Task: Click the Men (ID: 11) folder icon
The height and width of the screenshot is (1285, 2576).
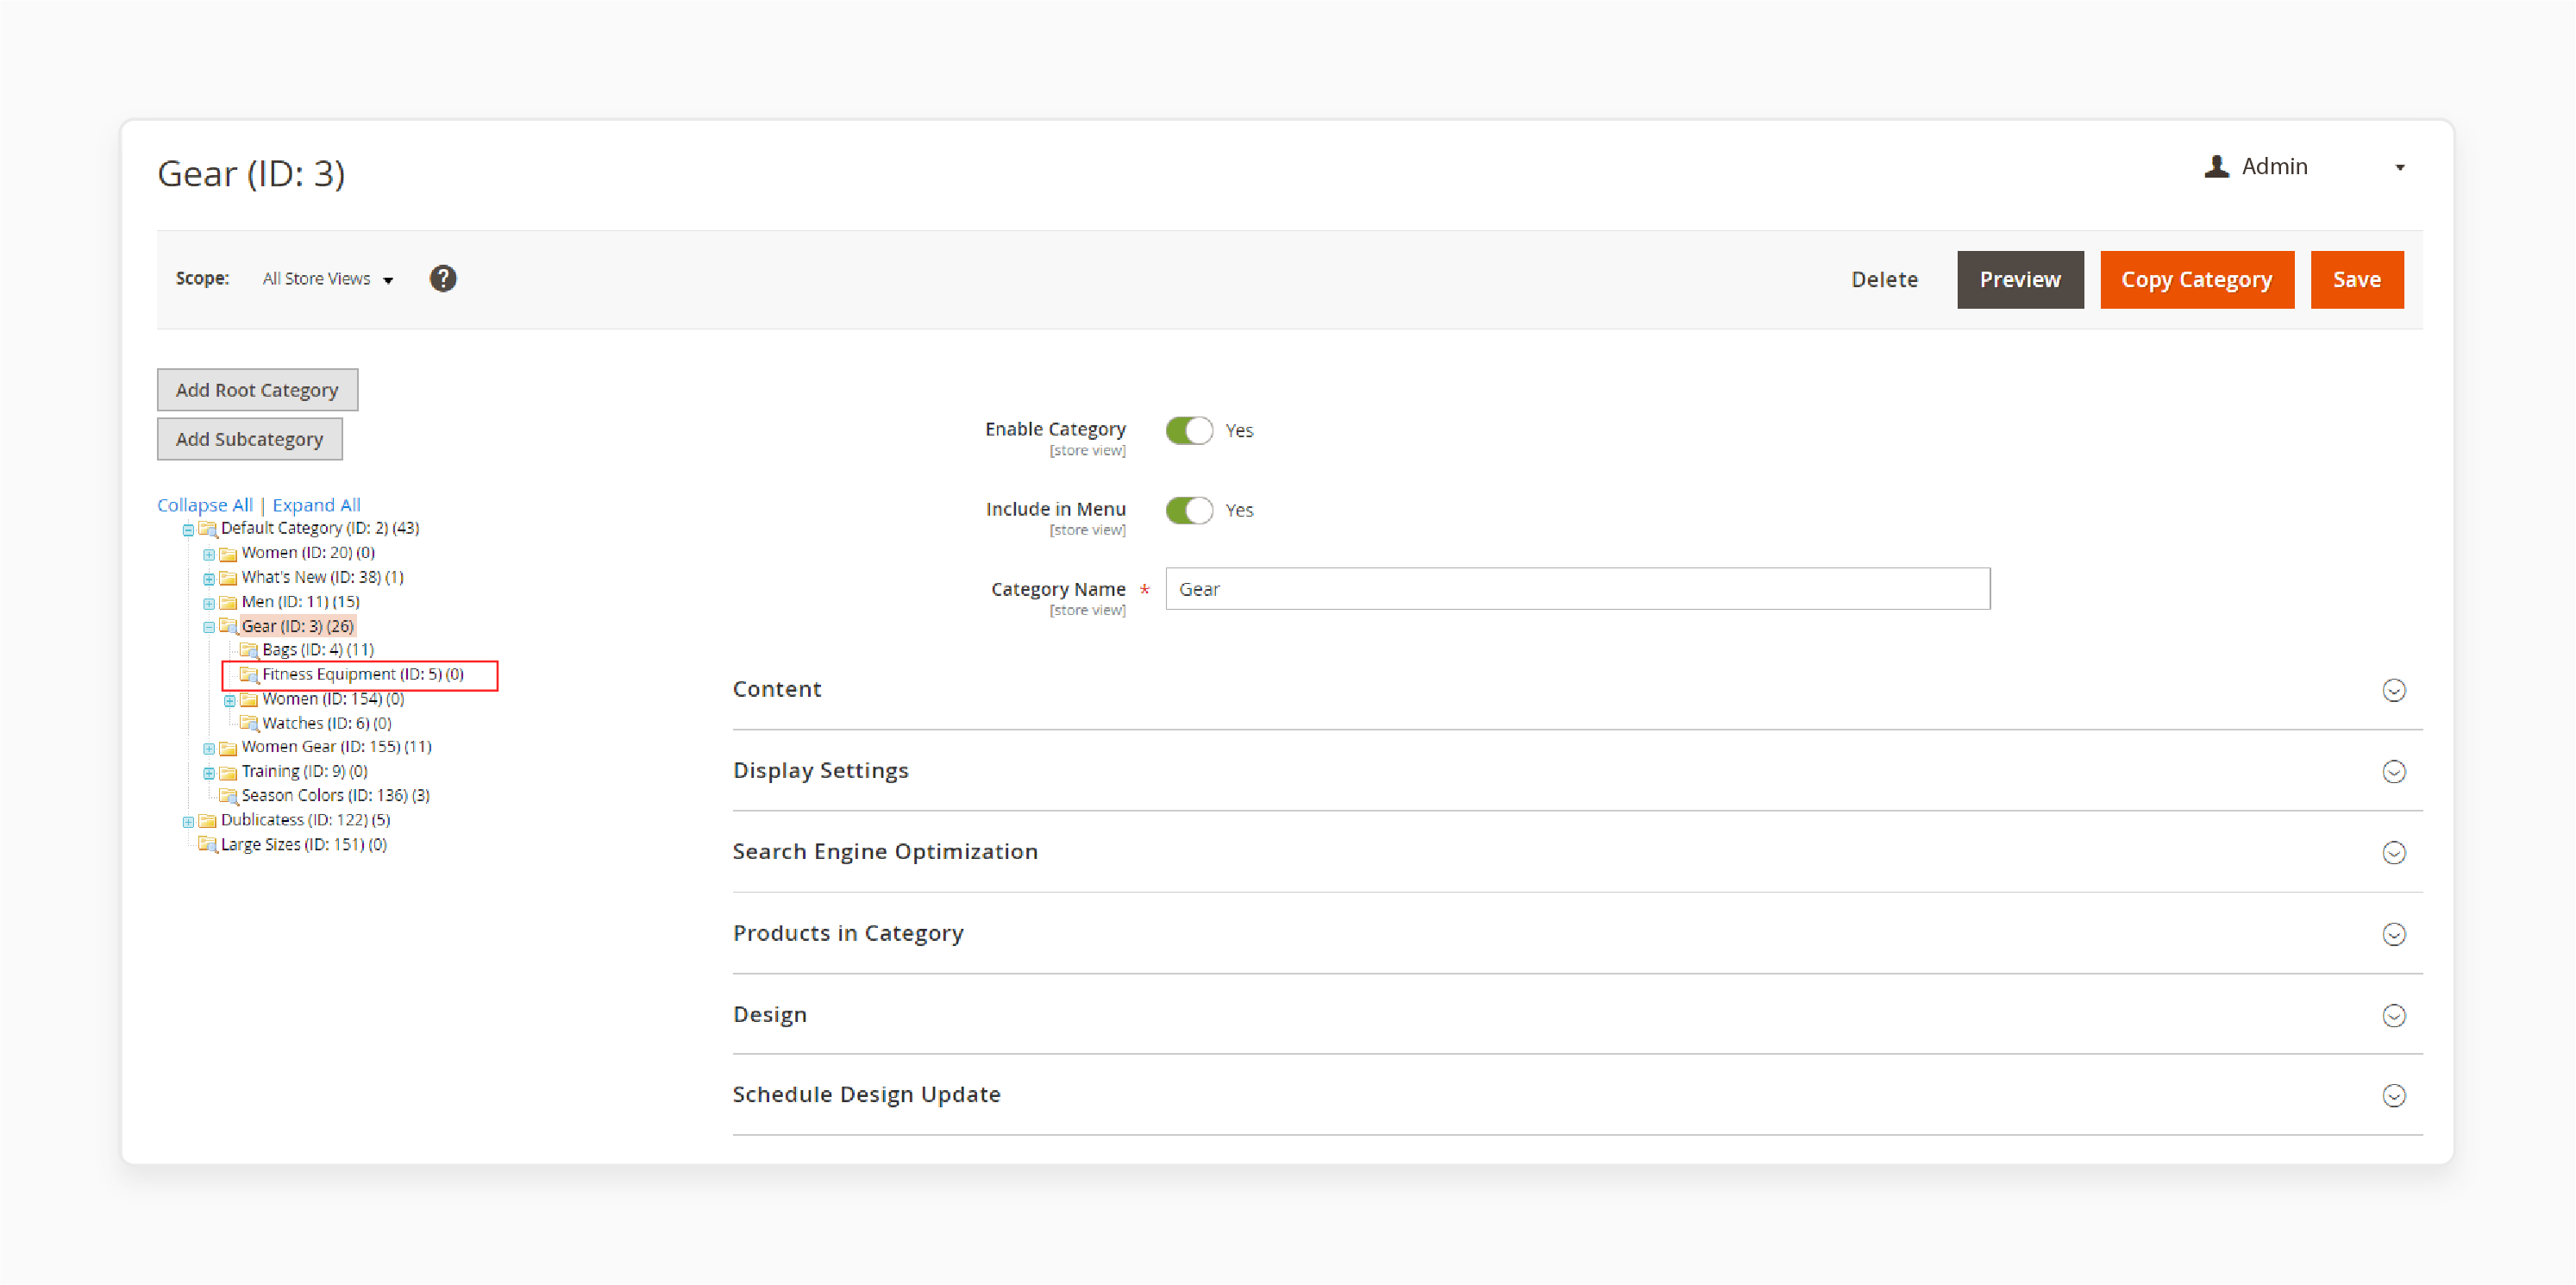Action: 228,603
